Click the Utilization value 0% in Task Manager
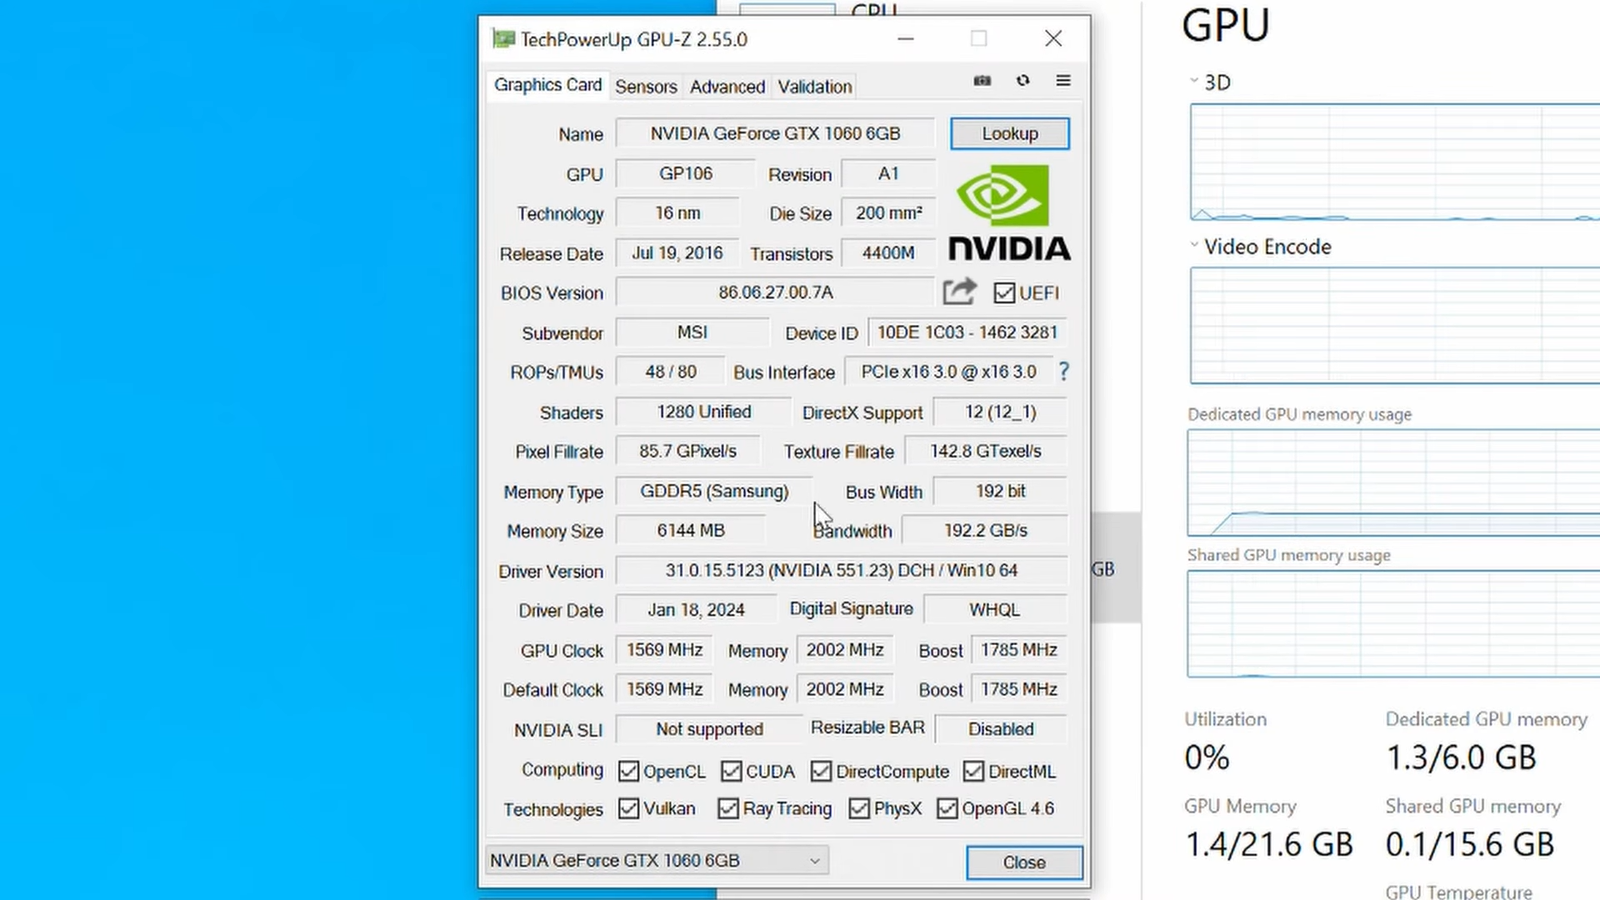Image resolution: width=1600 pixels, height=900 pixels. point(1207,757)
